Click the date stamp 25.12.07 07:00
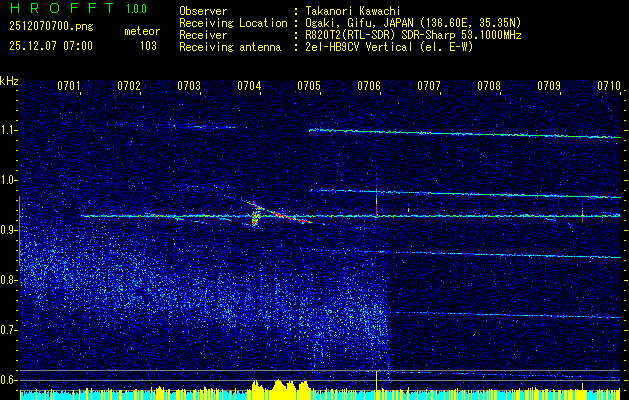629x400 pixels. coord(51,46)
